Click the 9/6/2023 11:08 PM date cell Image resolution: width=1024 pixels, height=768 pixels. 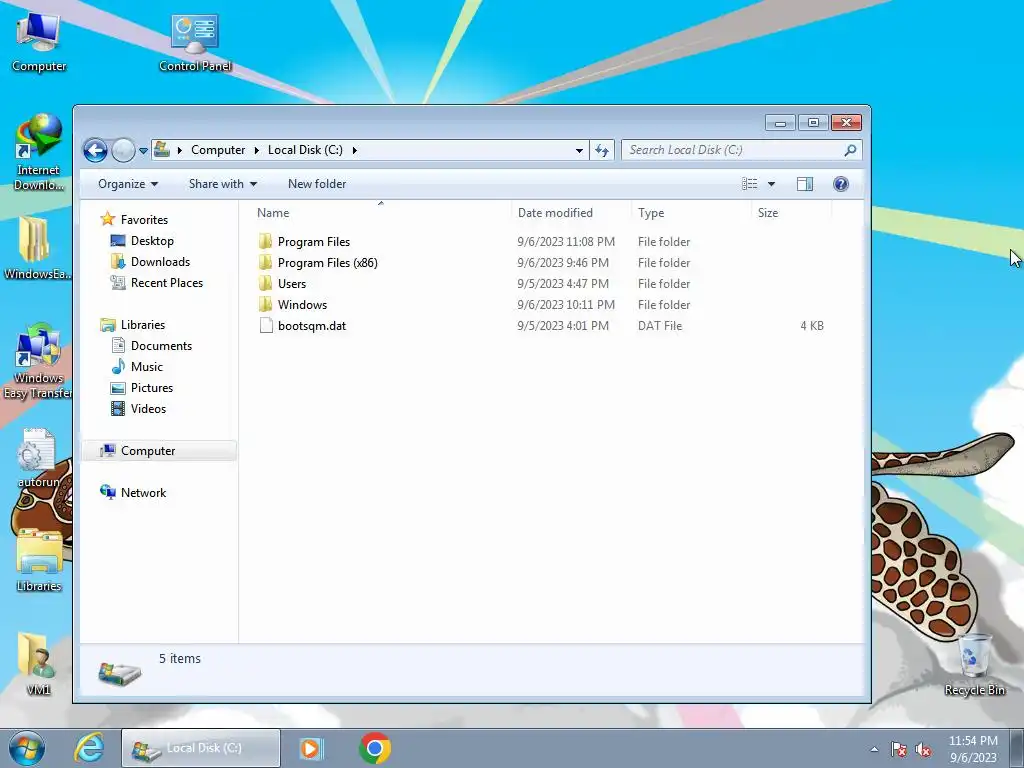(x=566, y=242)
